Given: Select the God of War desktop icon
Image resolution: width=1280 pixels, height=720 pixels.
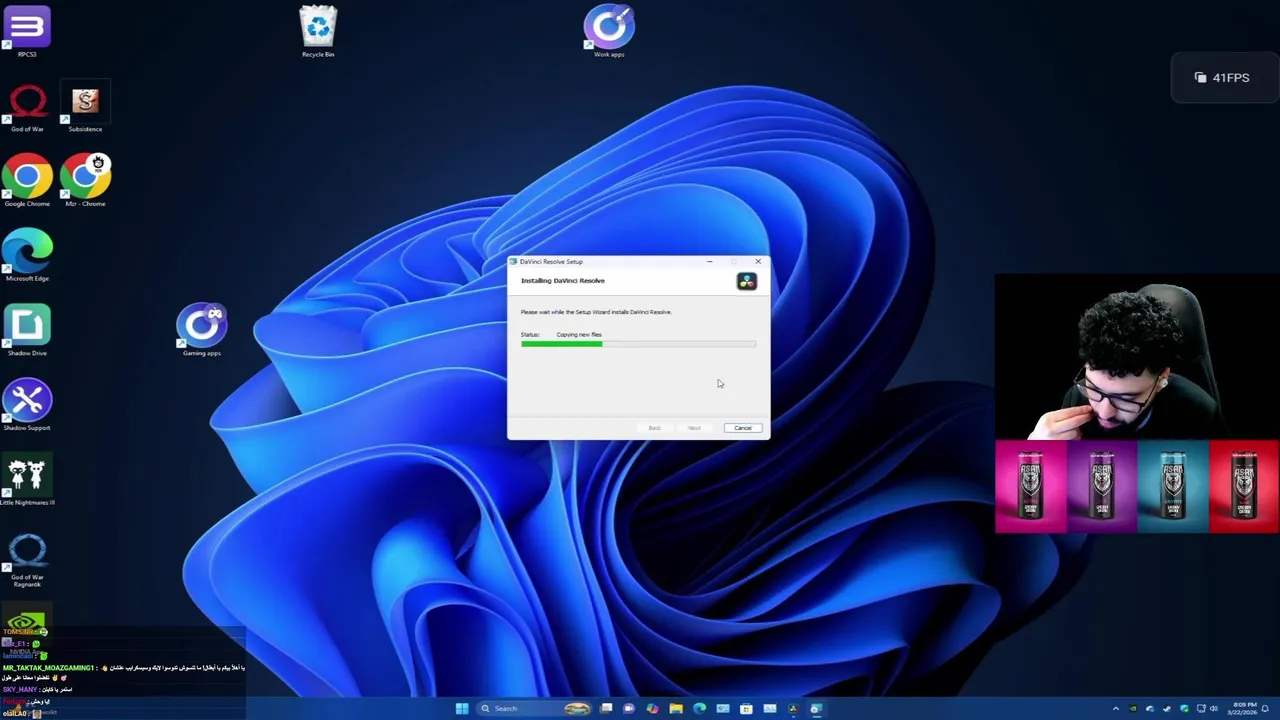Looking at the screenshot, I should pos(27,108).
